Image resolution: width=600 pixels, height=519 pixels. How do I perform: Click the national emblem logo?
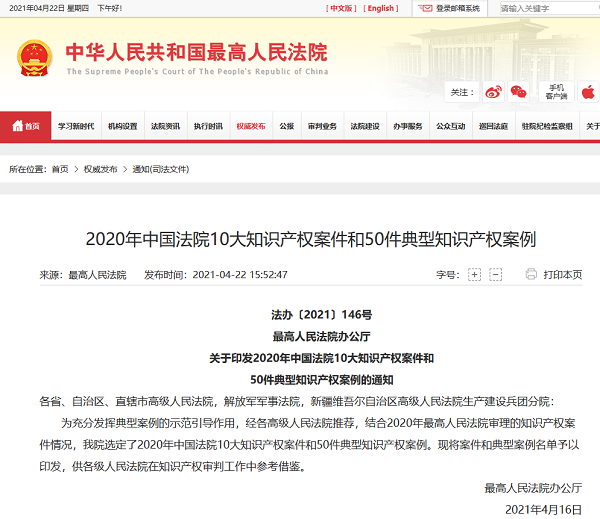37,59
